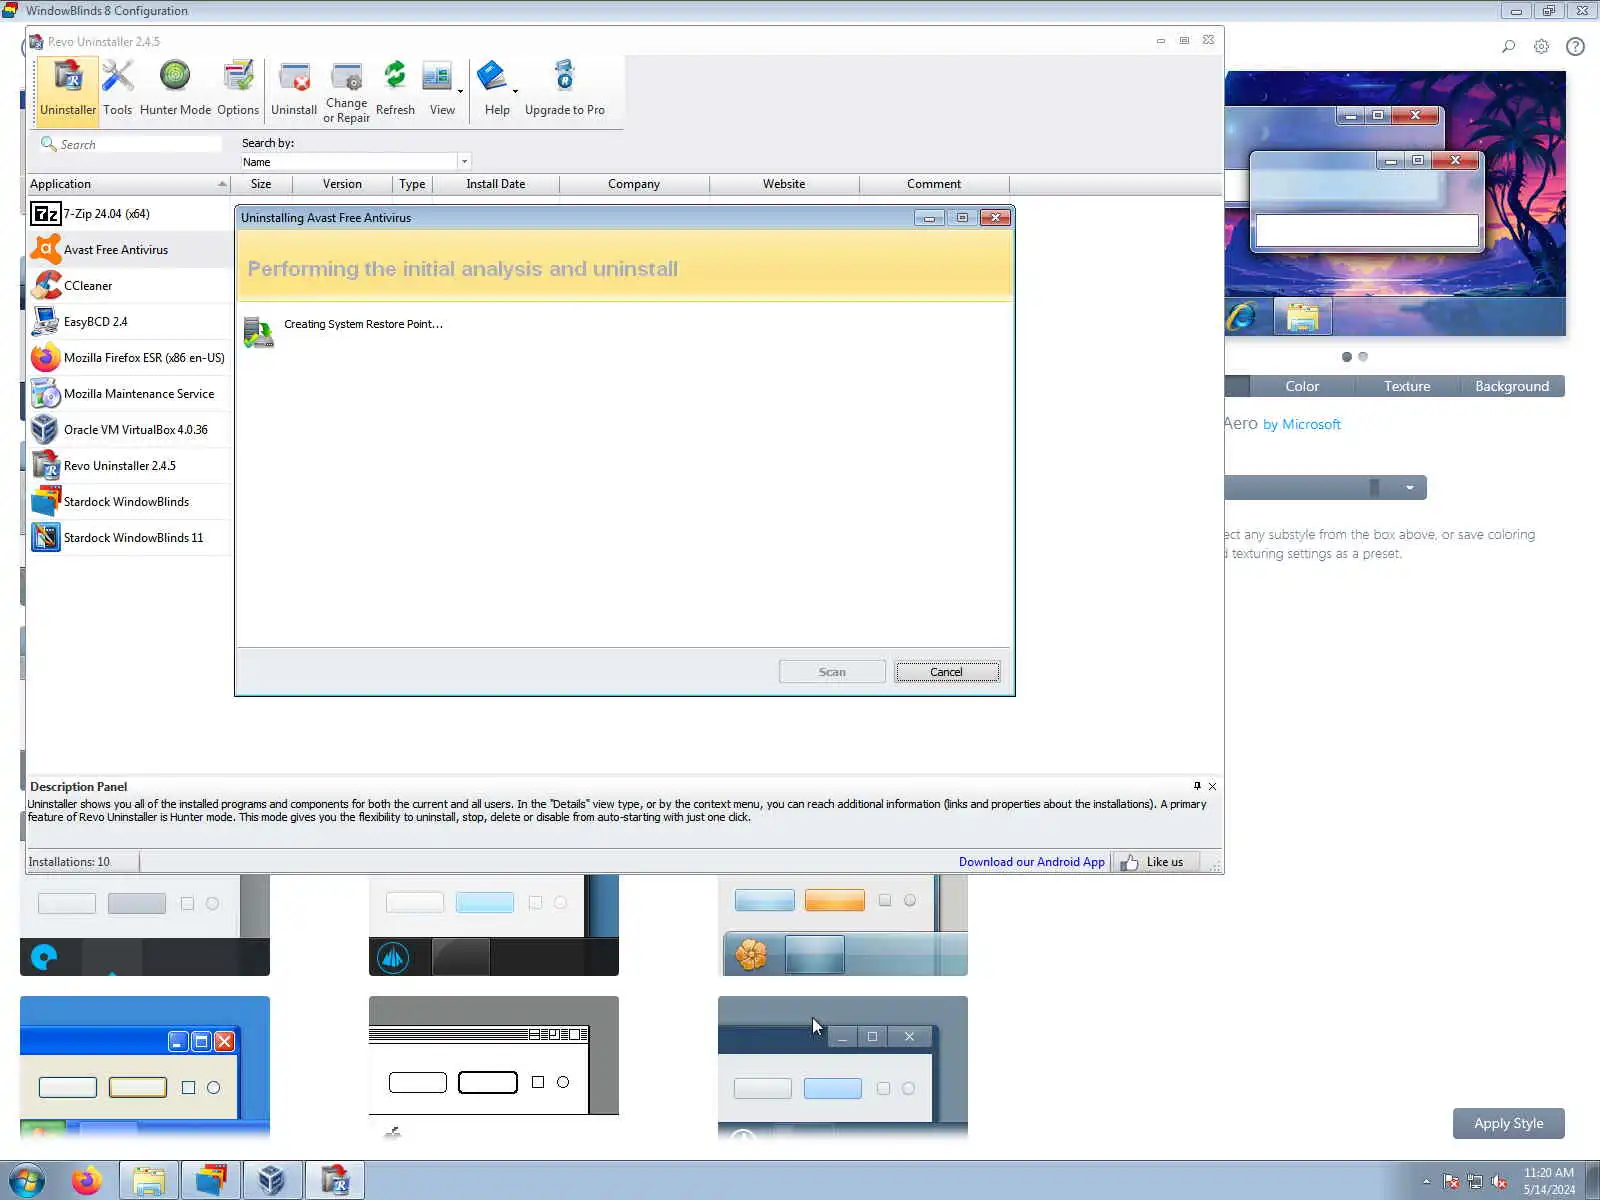Screen dimensions: 1600x1200
Task: Select the 7-Zip 24.04 (x64) row
Action: click(x=130, y=214)
